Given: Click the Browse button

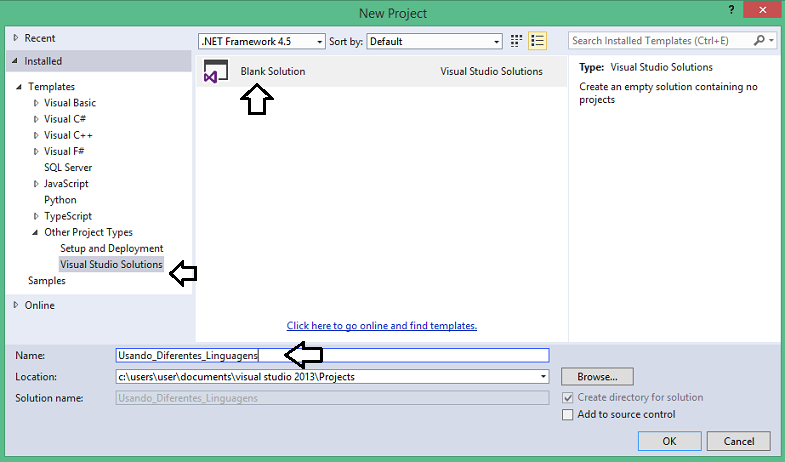Looking at the screenshot, I should (x=597, y=377).
